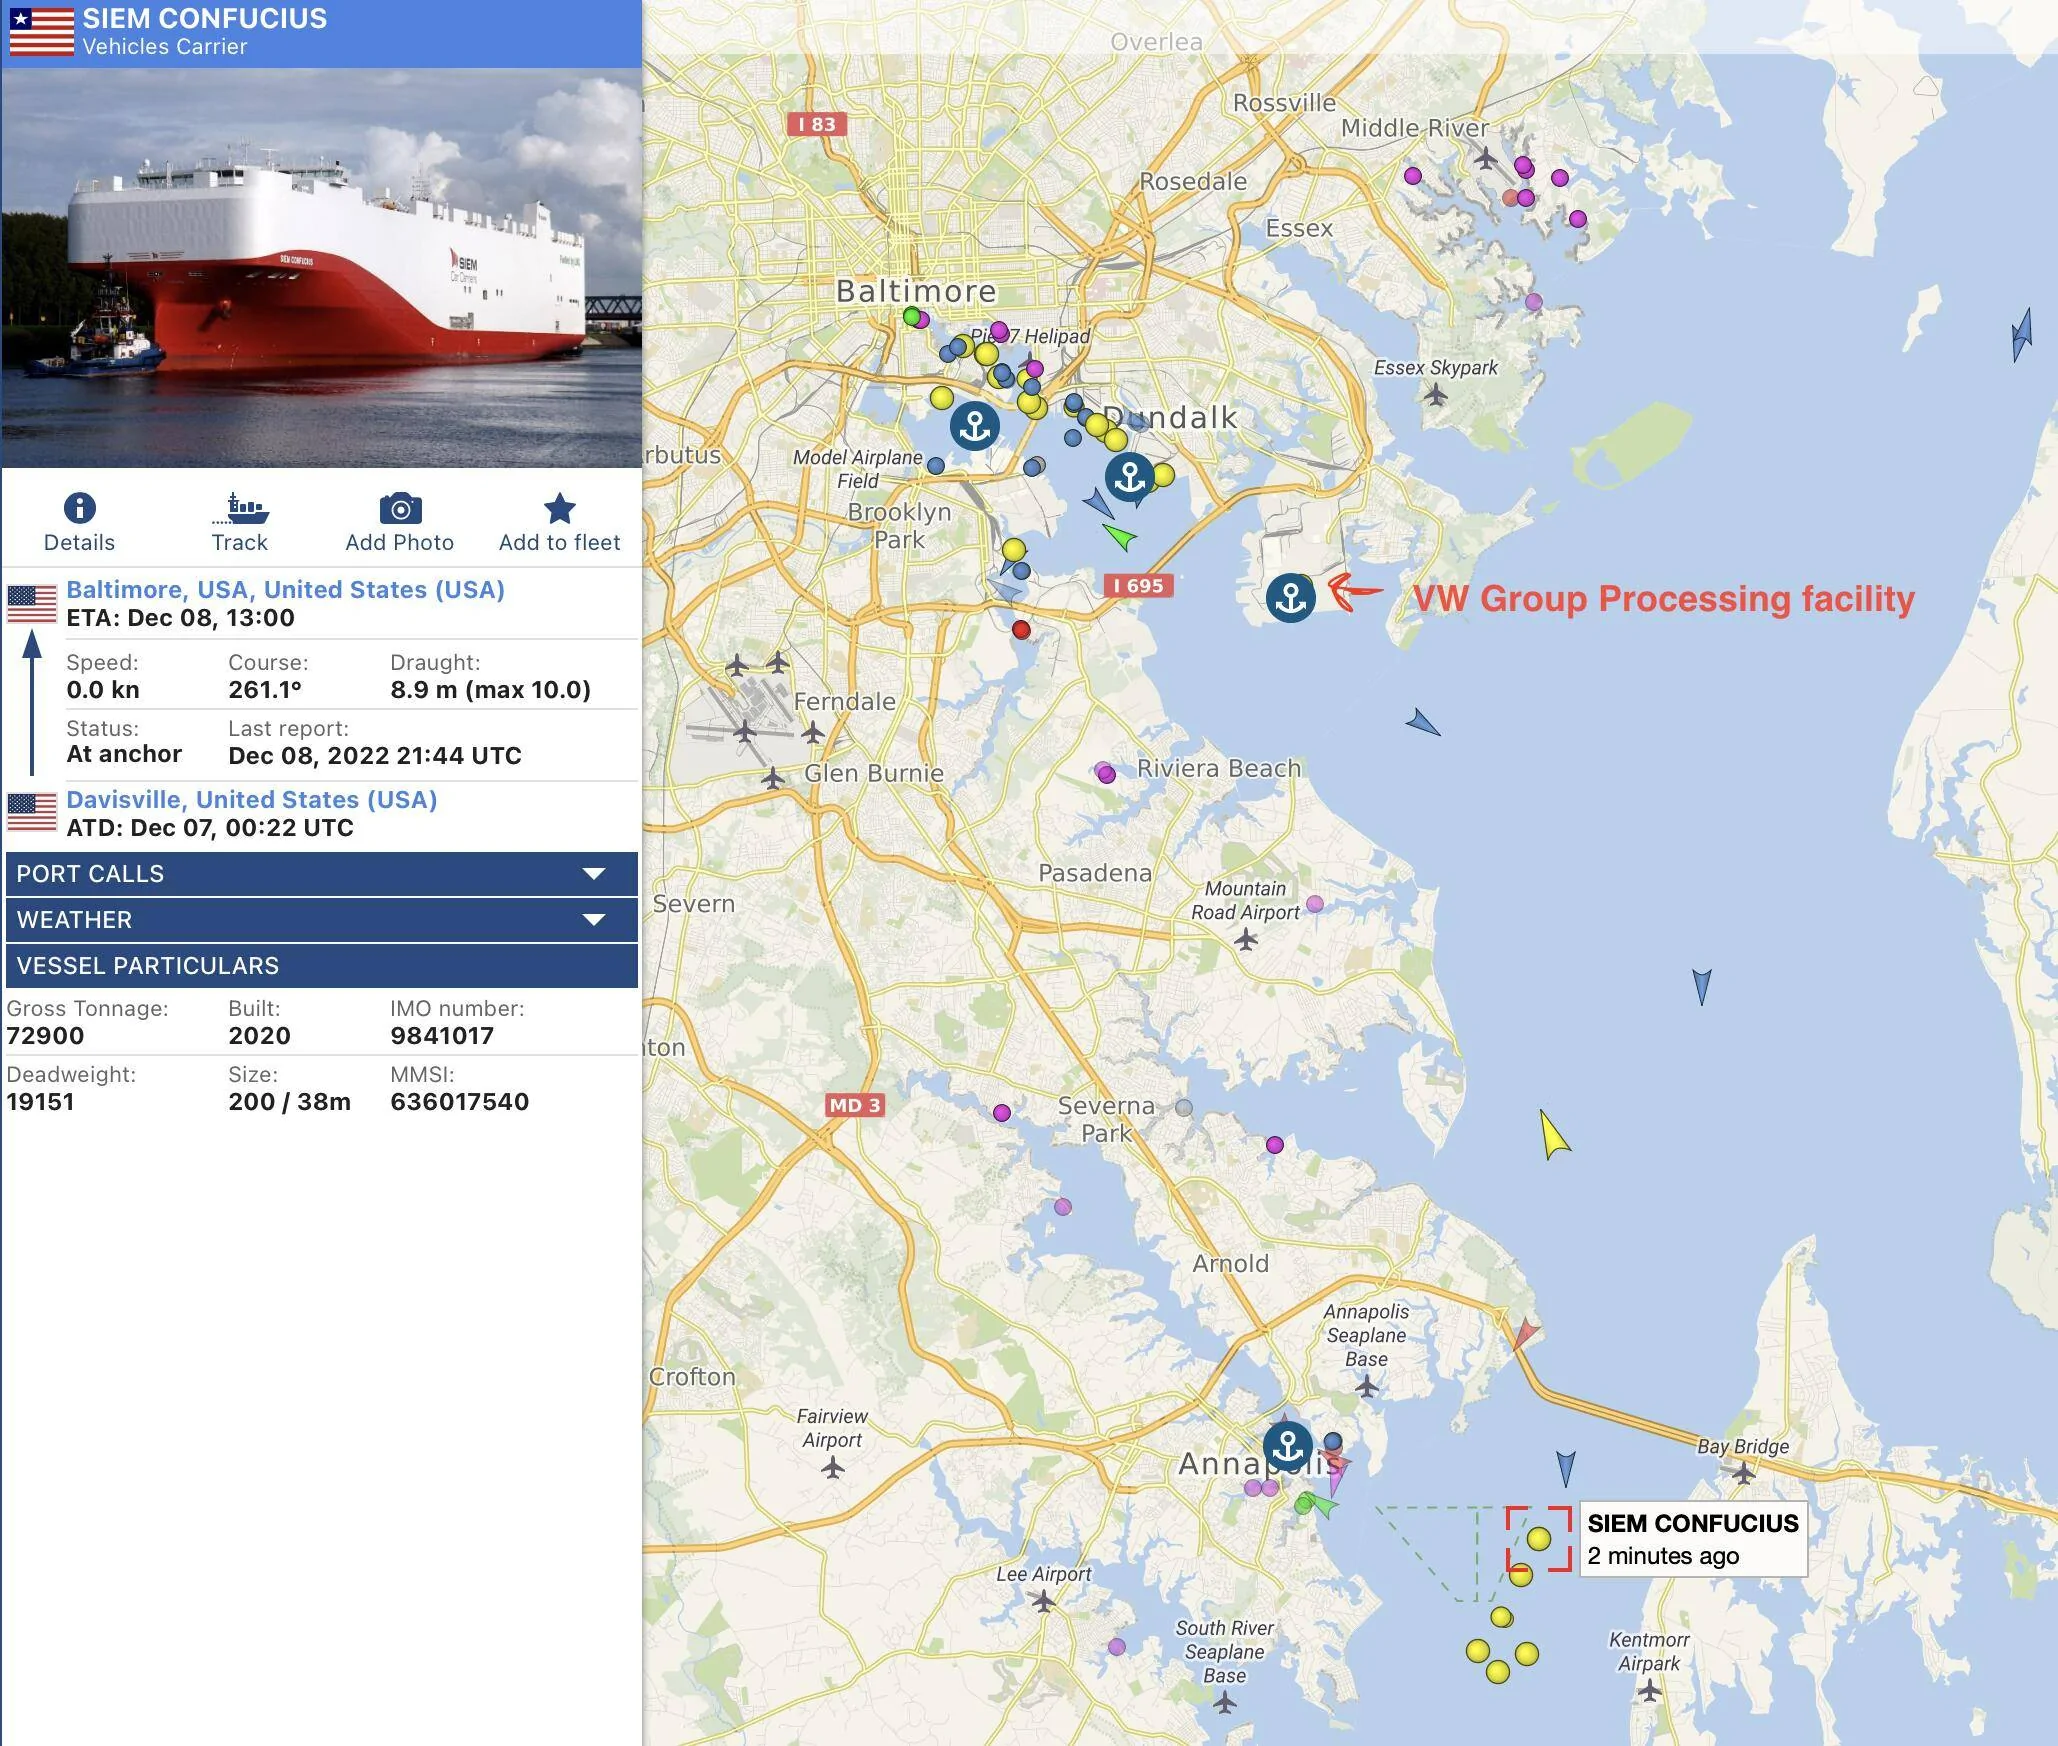
Task: Open the Details info icon
Action: tap(79, 508)
